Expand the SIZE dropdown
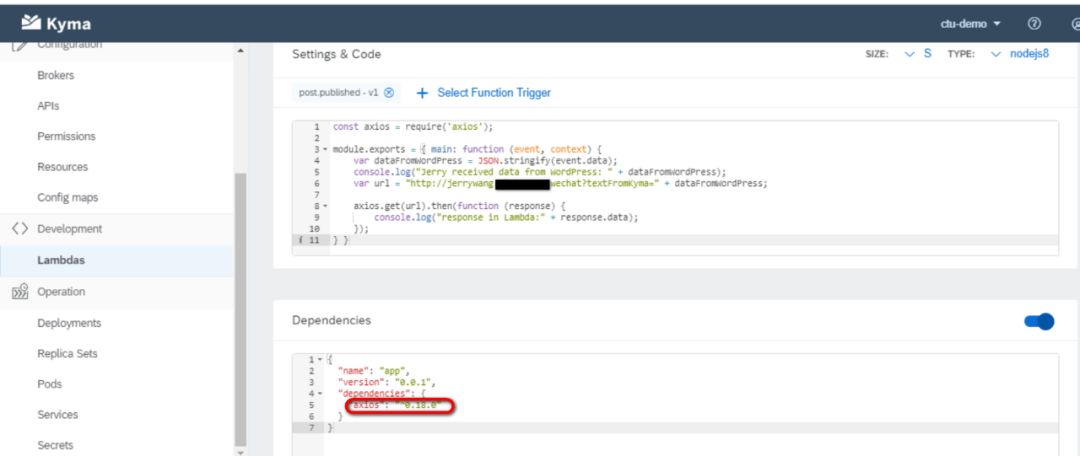Screen dimensions: 1080x456 917,54
